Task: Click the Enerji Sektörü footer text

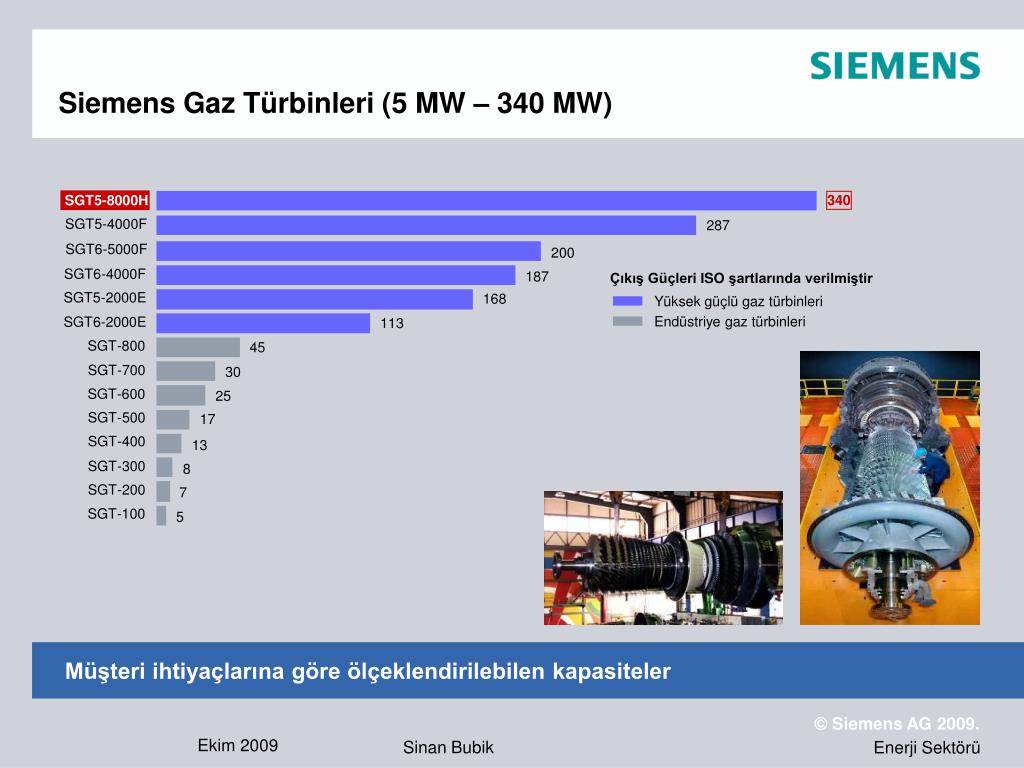Action: point(927,748)
